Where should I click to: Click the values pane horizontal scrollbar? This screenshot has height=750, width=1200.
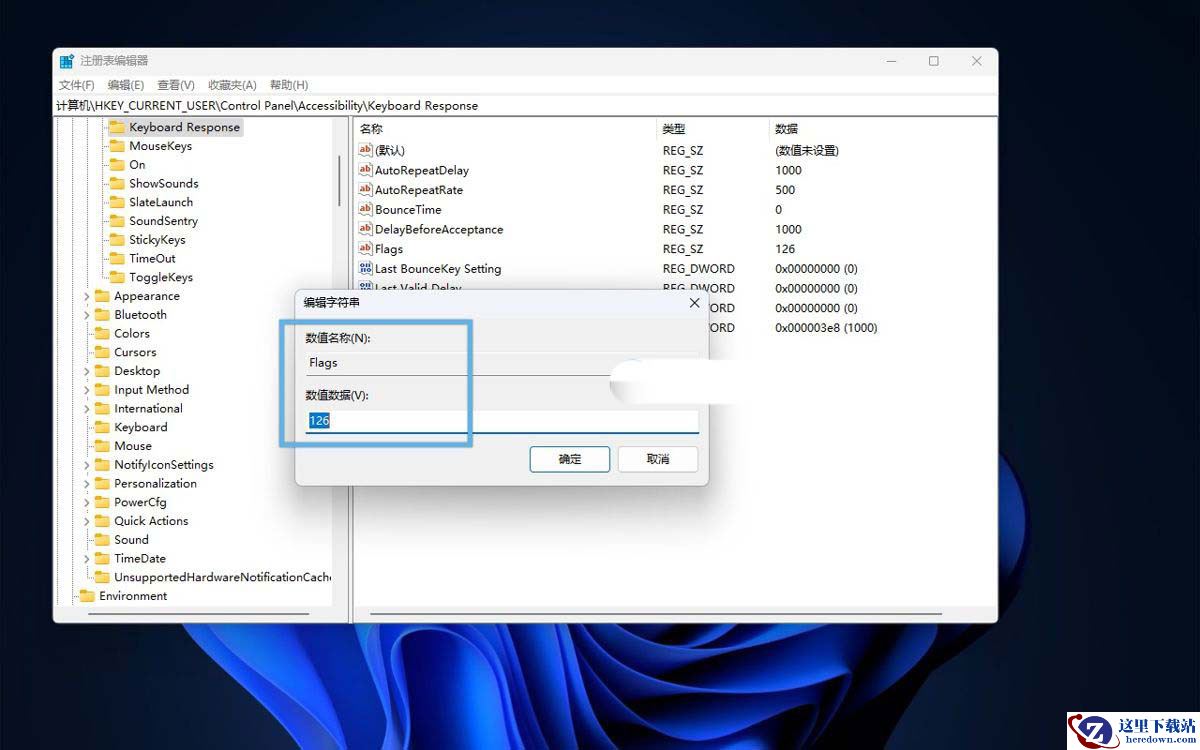point(655,614)
